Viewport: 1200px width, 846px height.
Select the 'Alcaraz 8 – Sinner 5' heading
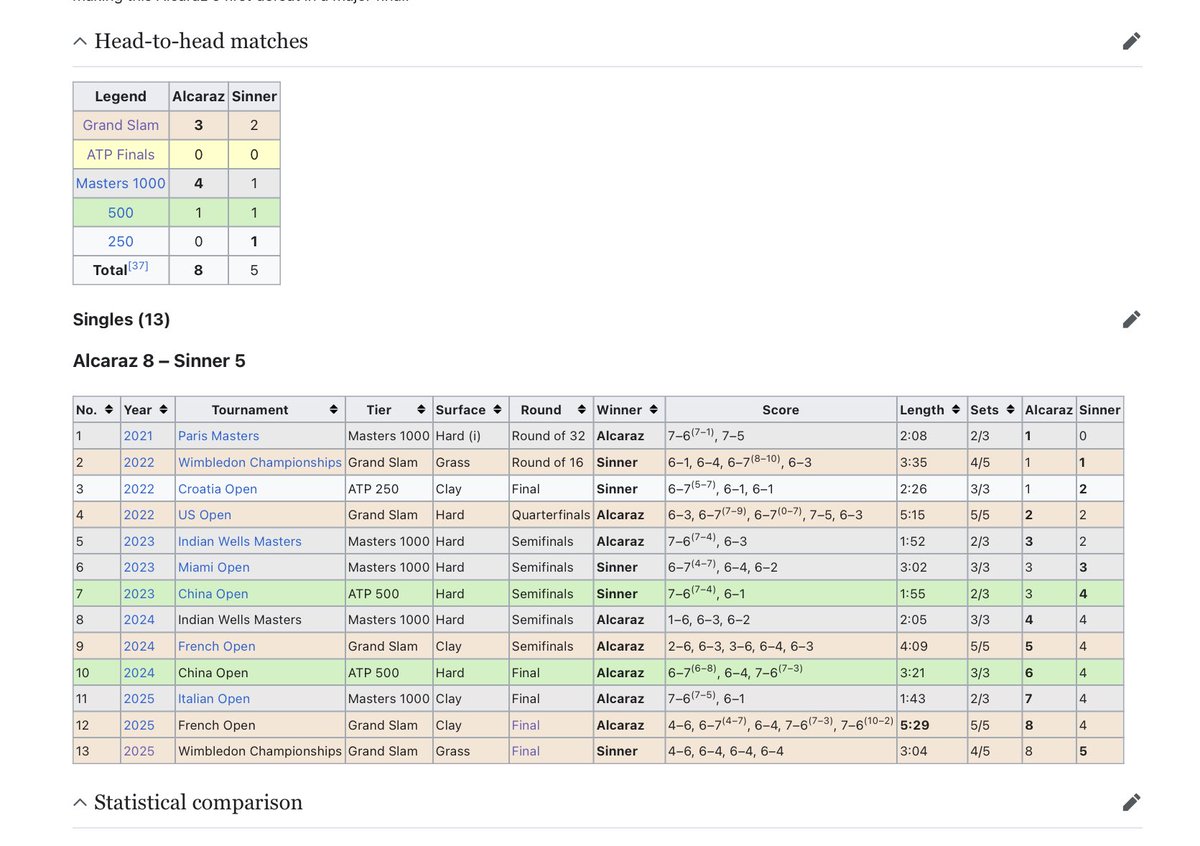(x=159, y=361)
